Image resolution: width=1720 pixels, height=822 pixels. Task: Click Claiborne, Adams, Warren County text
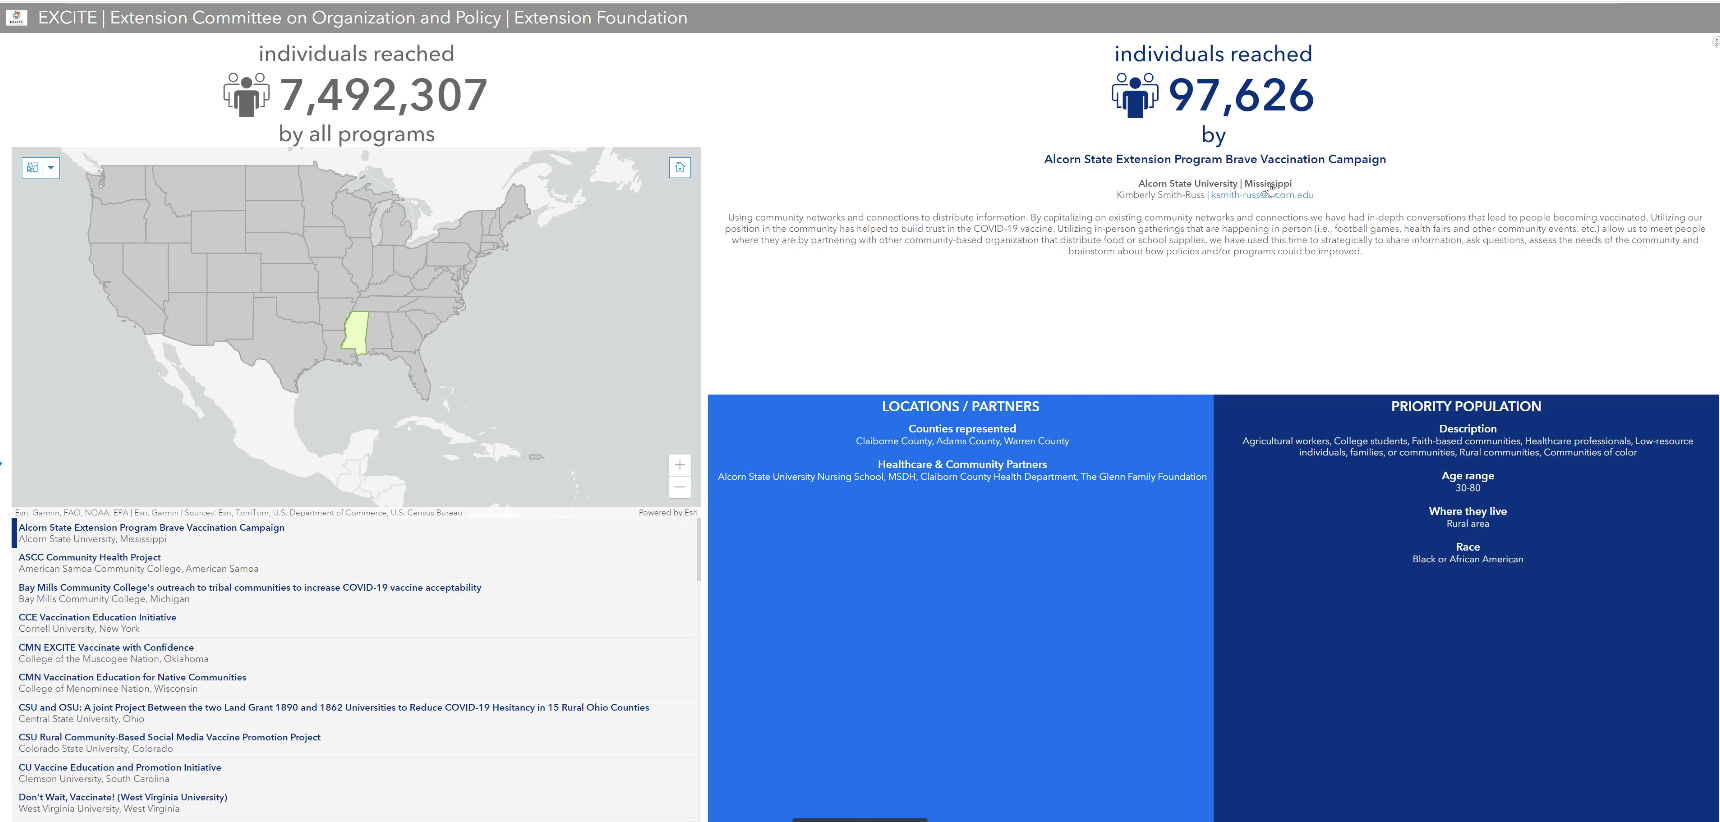coord(962,441)
